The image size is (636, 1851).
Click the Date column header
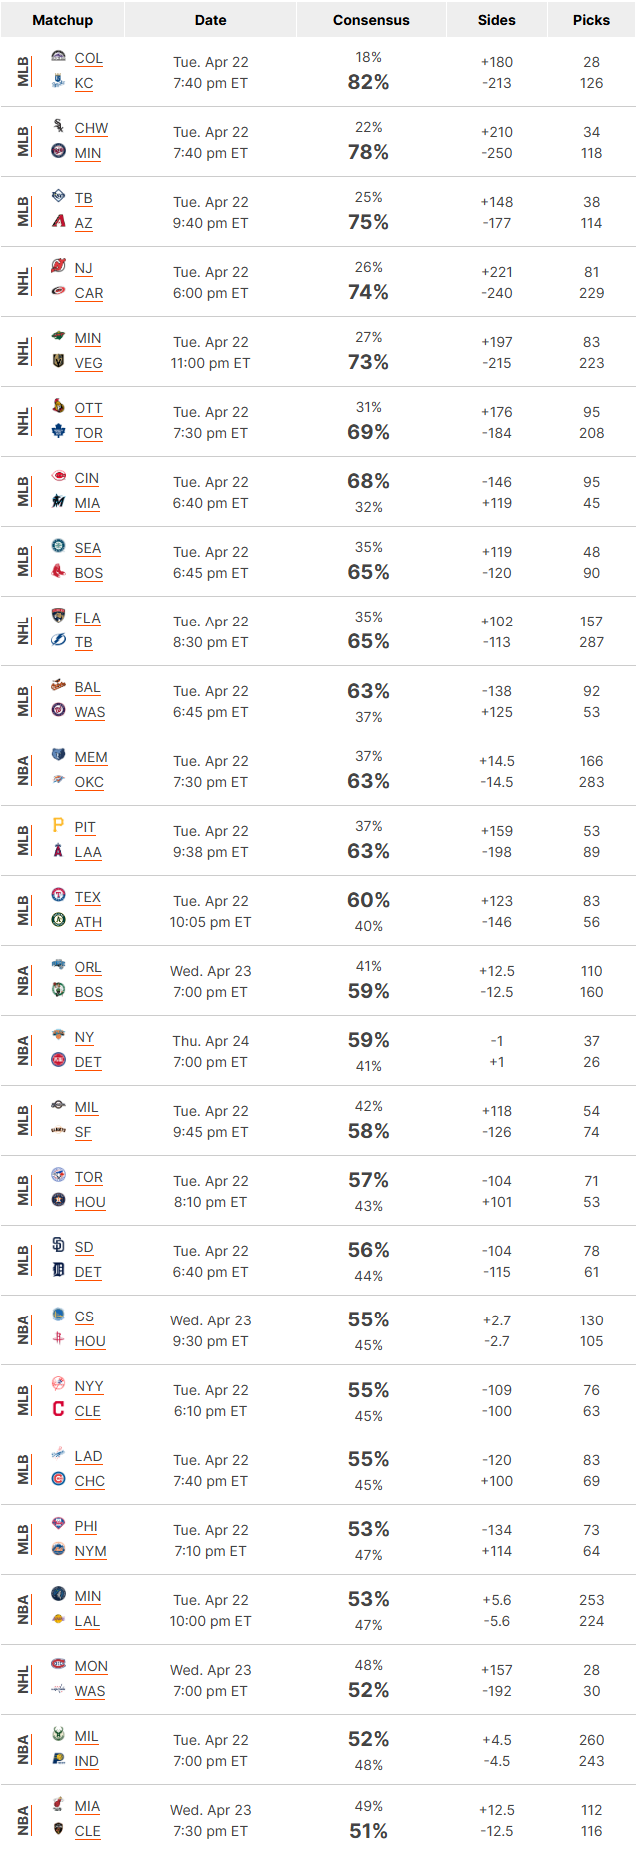point(210,20)
